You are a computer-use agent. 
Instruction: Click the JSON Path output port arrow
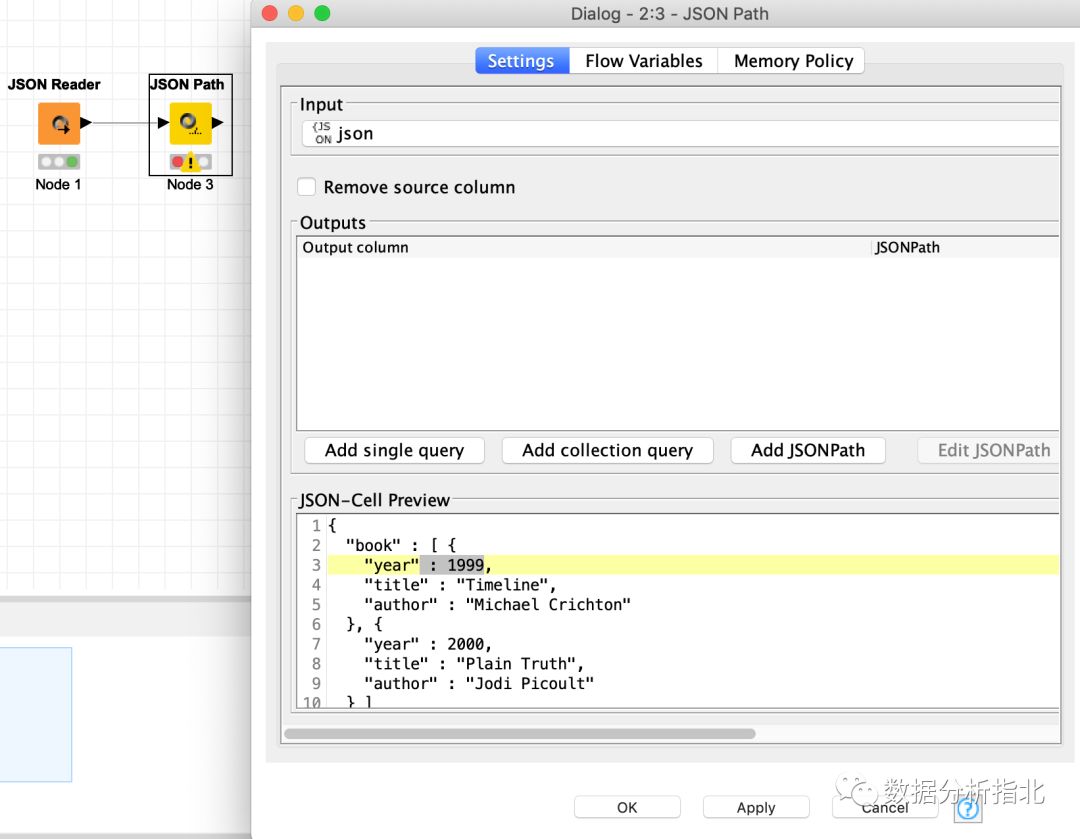(218, 123)
